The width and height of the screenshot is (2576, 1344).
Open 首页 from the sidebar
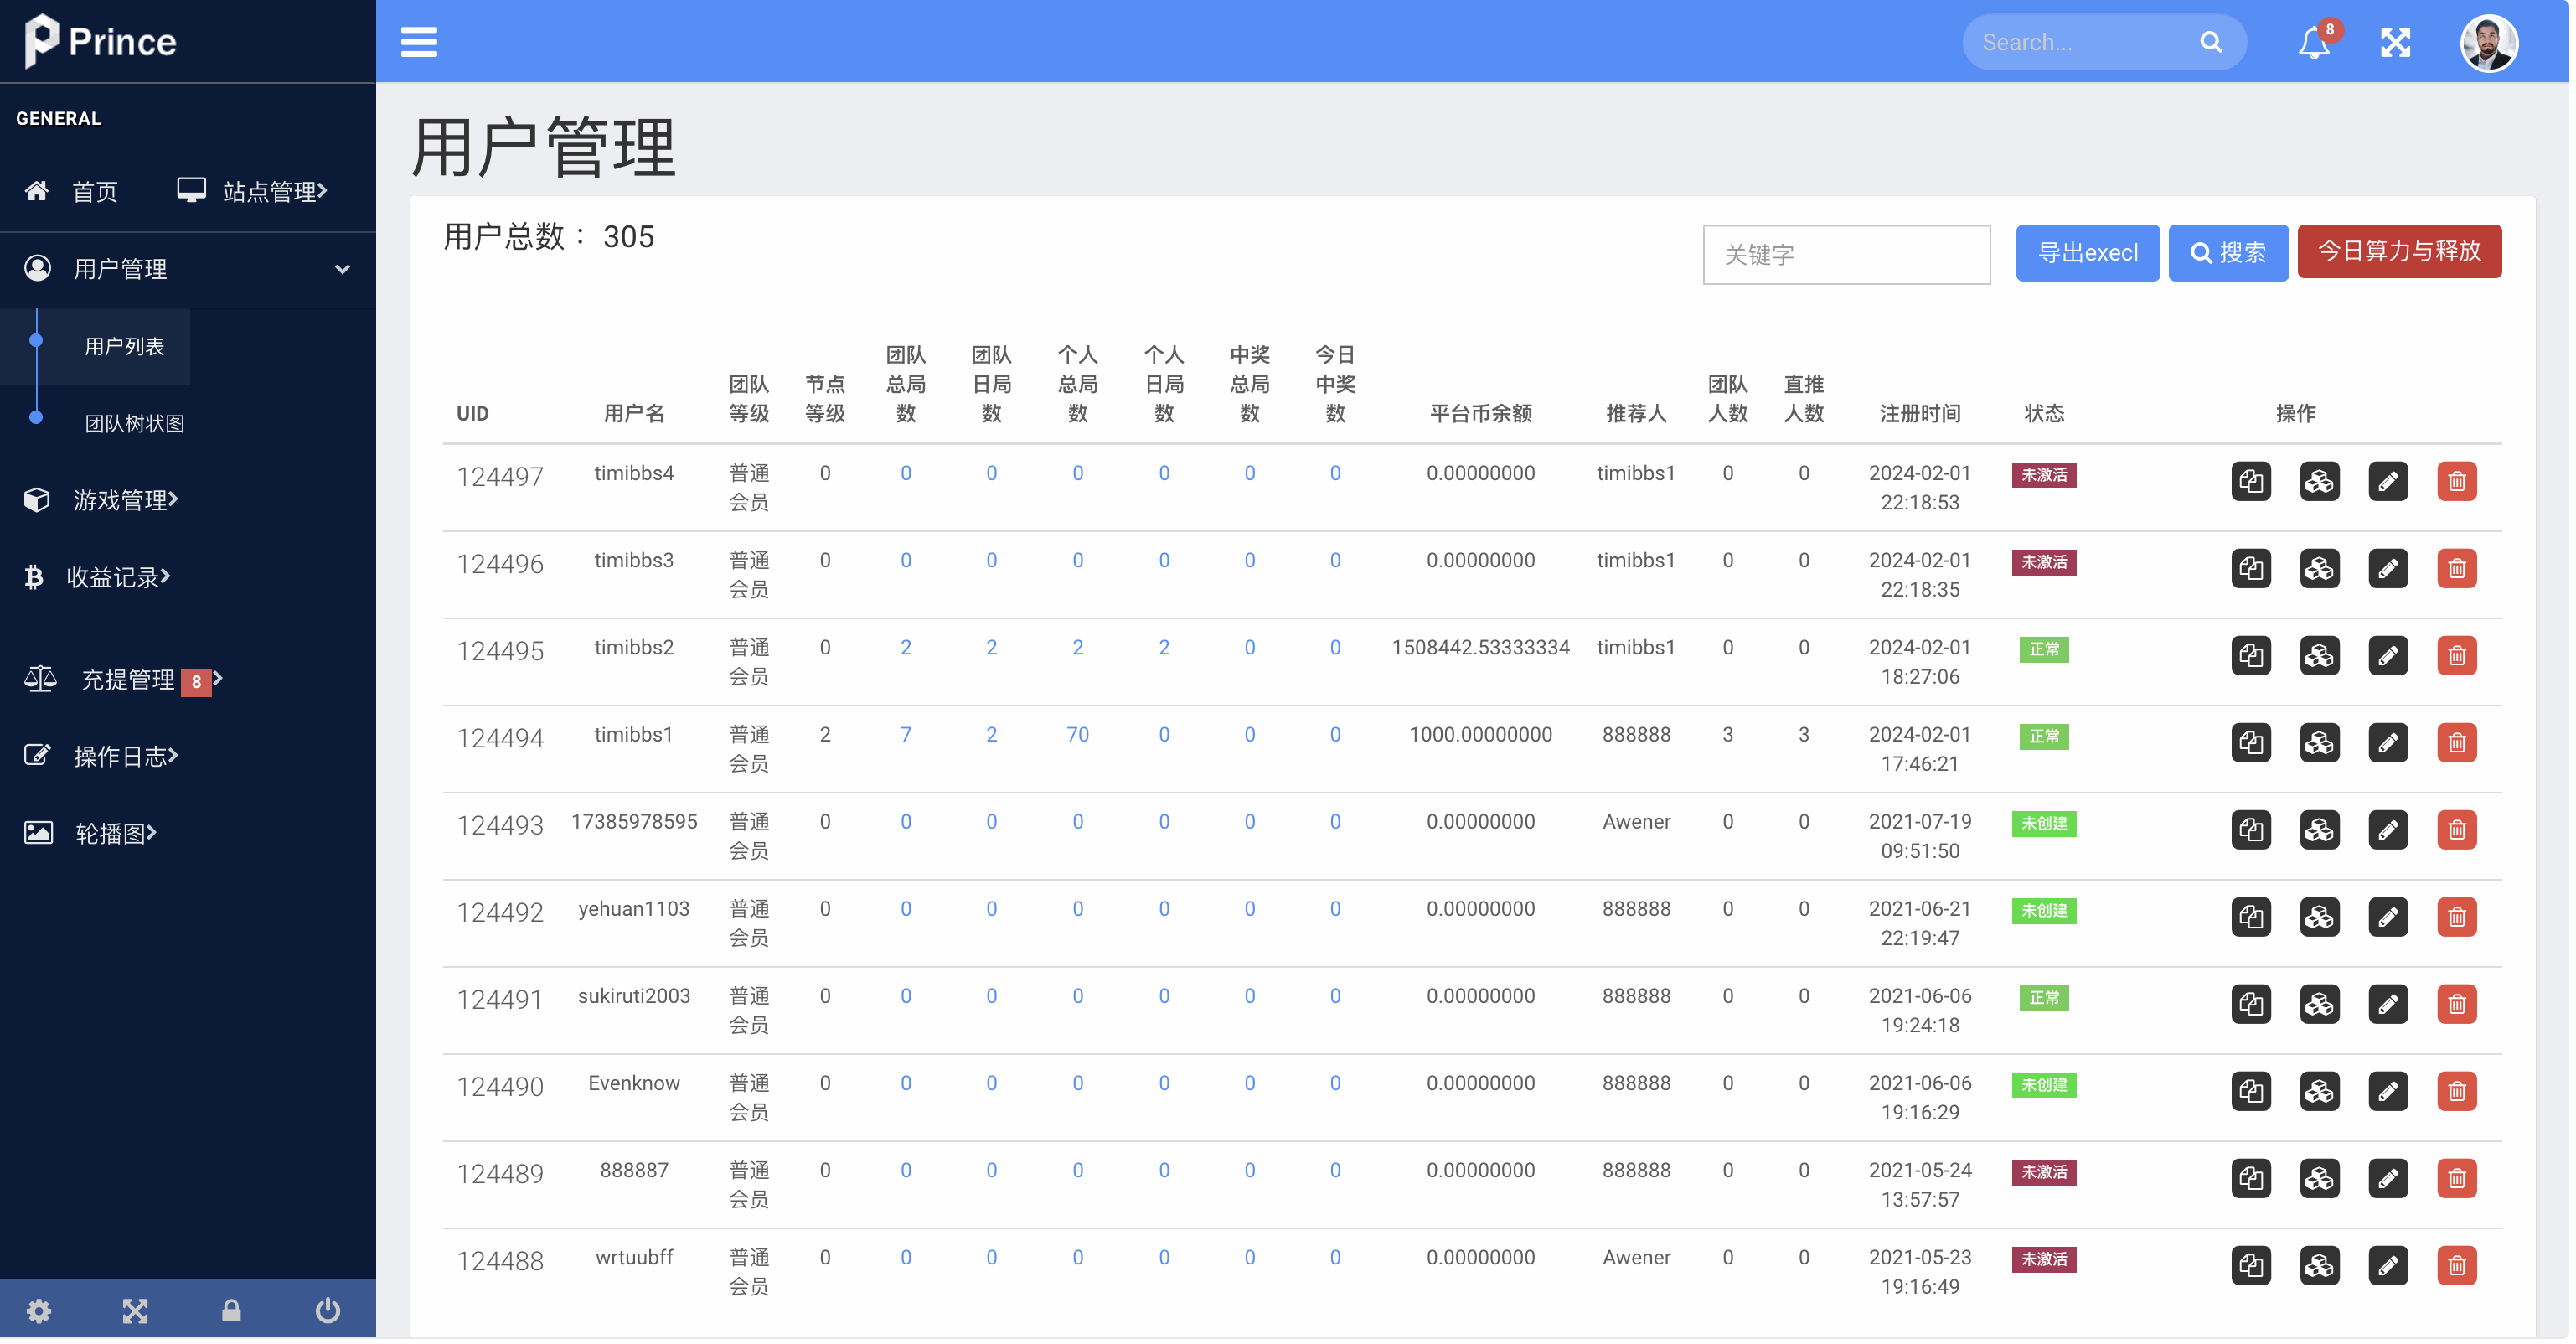[95, 191]
